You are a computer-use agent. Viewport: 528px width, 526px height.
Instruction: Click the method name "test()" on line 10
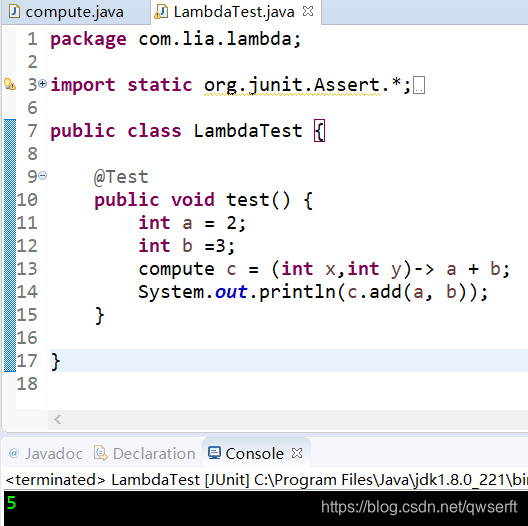pos(258,200)
